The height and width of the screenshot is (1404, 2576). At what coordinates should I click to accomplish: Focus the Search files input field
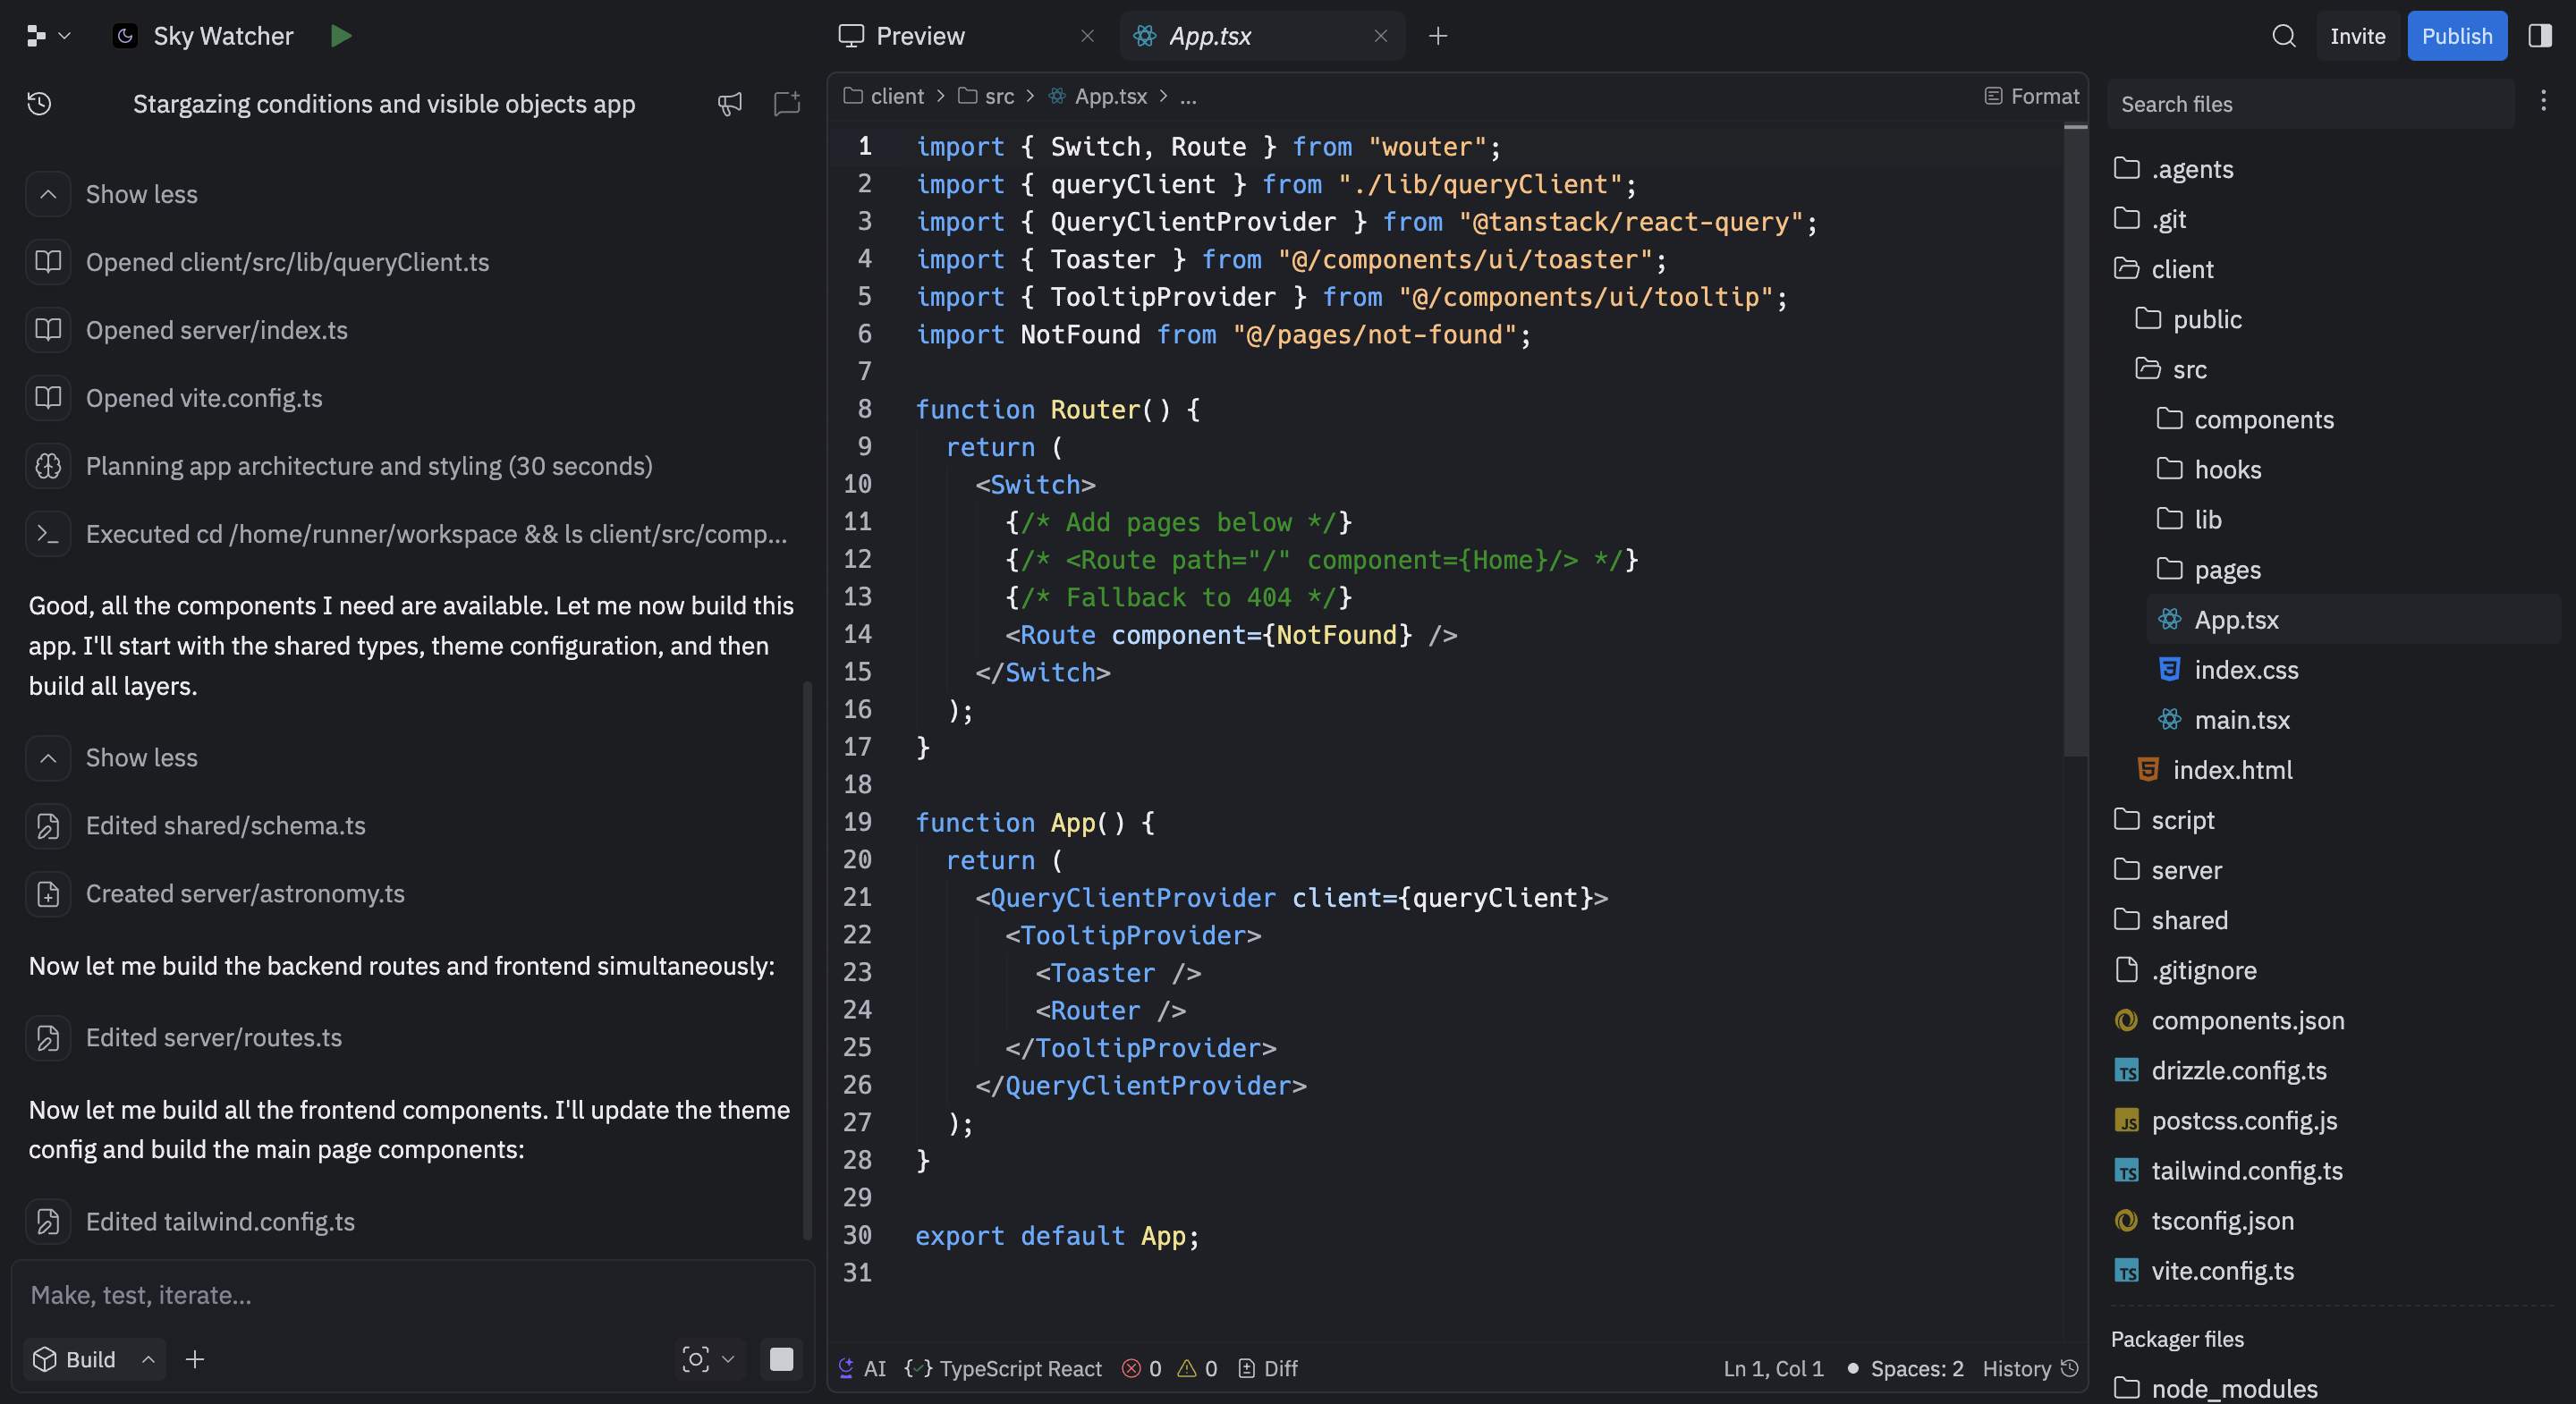click(2310, 104)
